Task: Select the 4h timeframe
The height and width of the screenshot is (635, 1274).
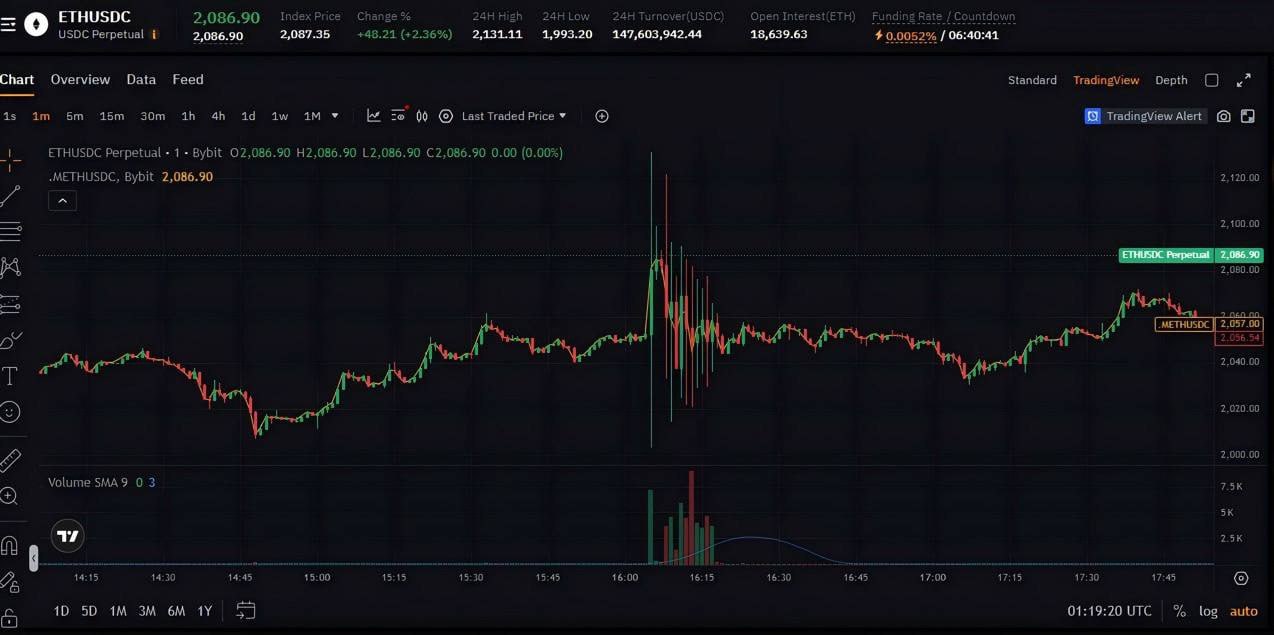Action: tap(218, 116)
